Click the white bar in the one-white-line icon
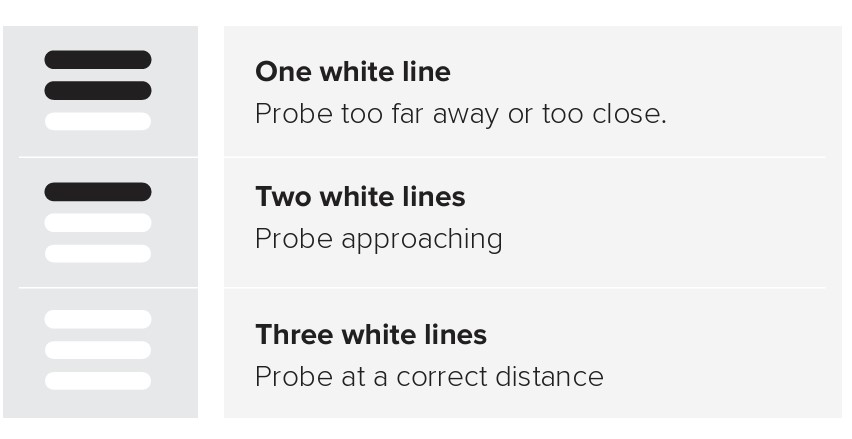Screen dimensions: 852x439 [98, 122]
